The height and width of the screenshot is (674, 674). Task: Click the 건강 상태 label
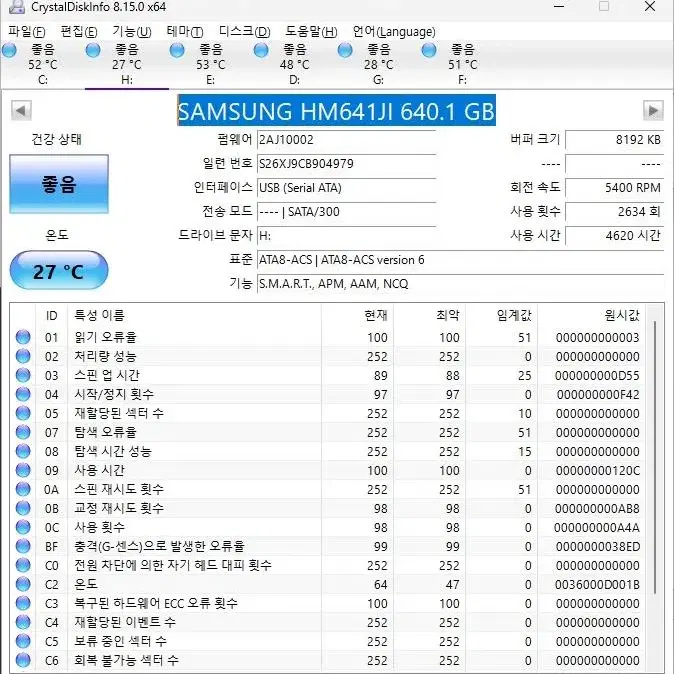(x=56, y=139)
